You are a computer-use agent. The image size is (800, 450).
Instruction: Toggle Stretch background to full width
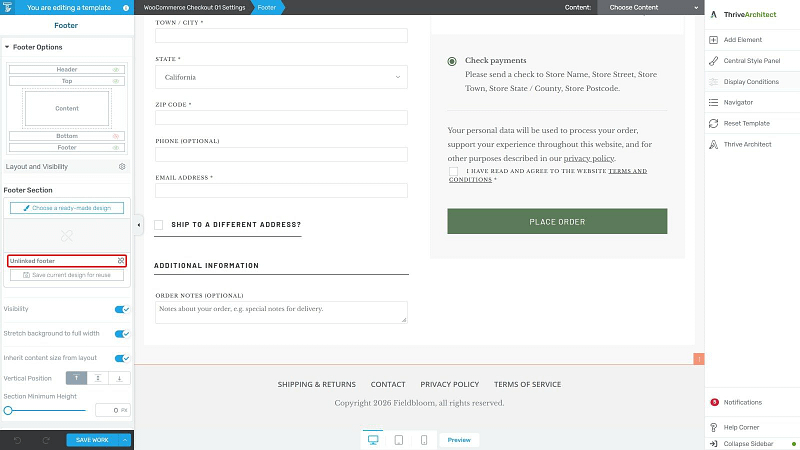[x=122, y=334]
